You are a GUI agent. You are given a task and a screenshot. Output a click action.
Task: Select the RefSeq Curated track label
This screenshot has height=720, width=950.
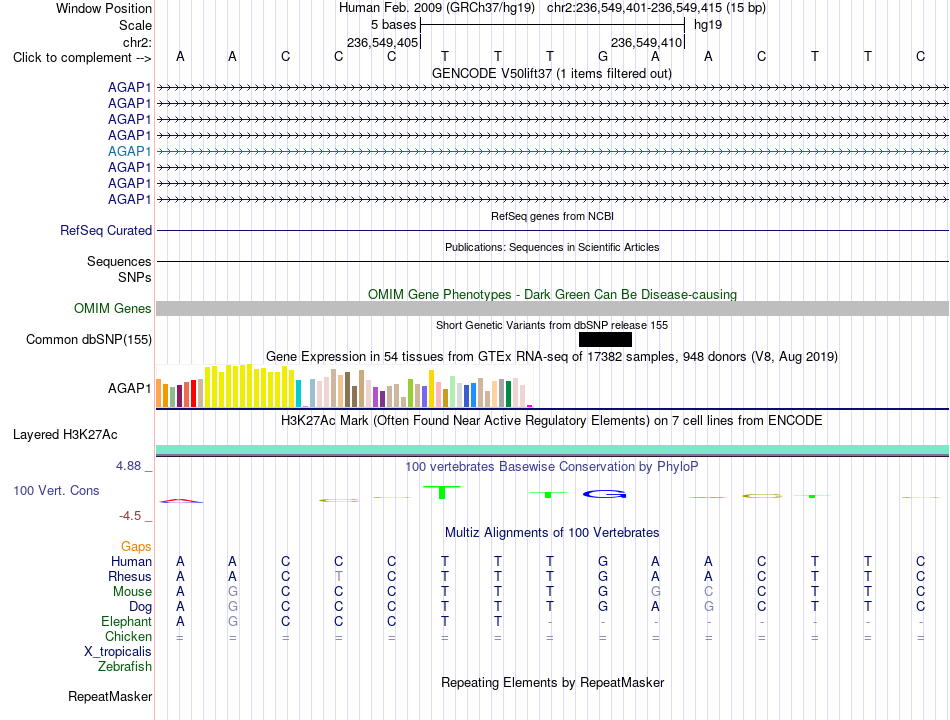click(105, 230)
